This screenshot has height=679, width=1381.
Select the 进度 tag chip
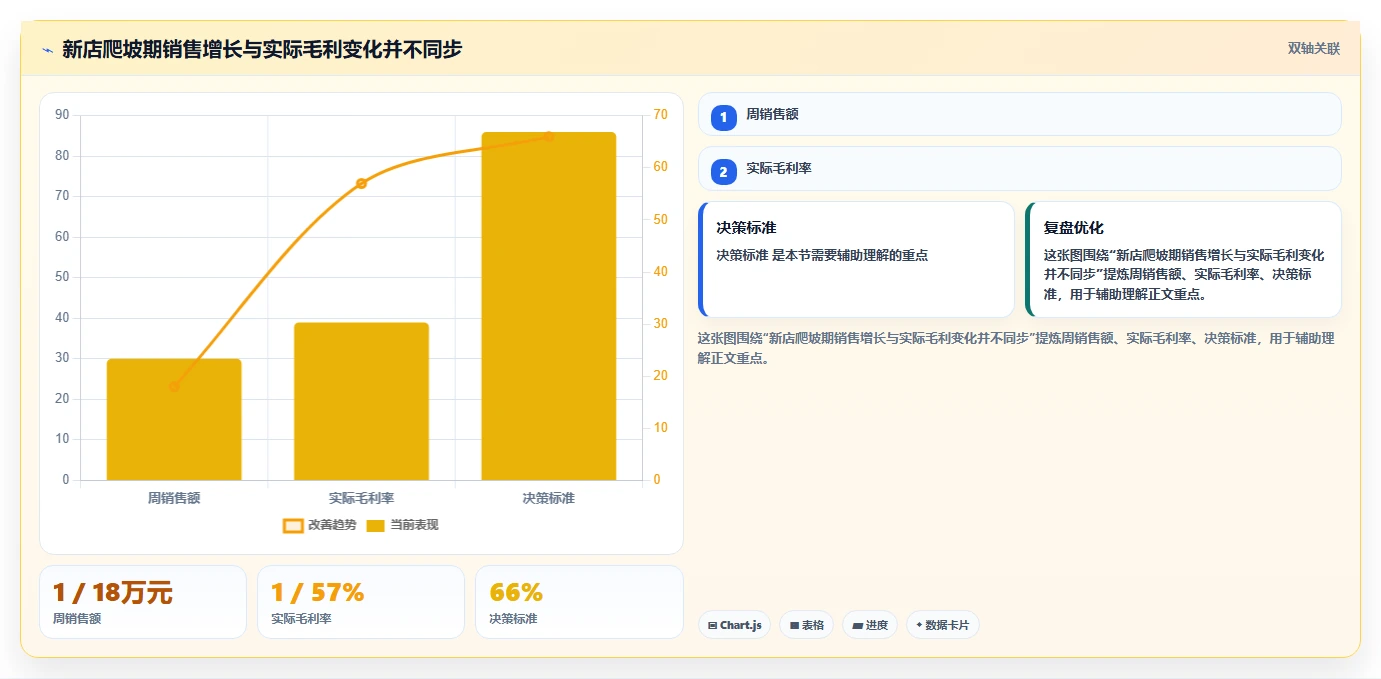pos(869,625)
